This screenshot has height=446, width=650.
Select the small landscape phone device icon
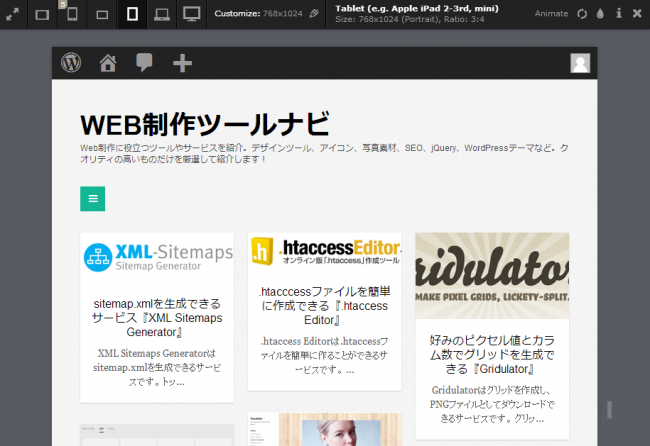coord(102,15)
